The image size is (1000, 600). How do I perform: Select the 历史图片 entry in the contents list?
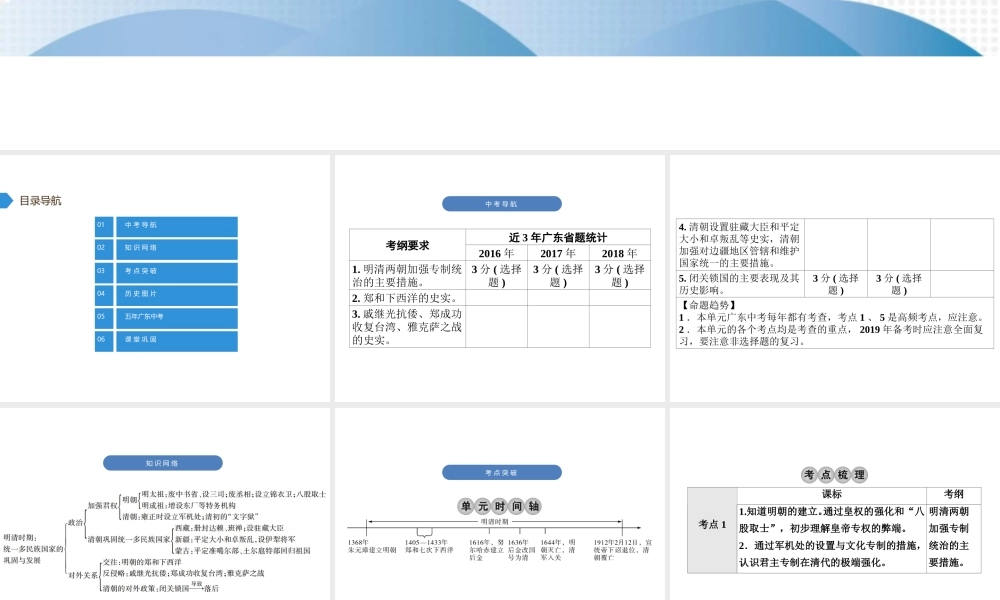[x=177, y=295]
